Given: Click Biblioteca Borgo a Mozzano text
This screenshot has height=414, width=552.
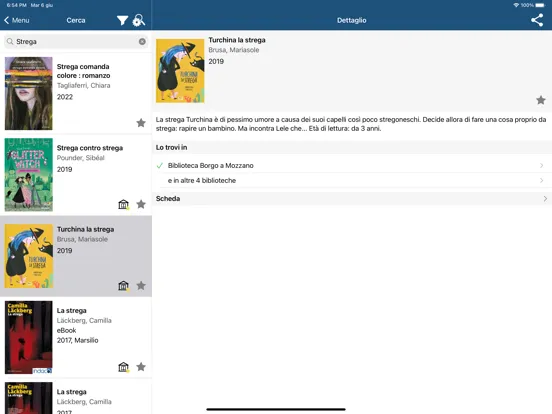Looking at the screenshot, I should tap(211, 165).
